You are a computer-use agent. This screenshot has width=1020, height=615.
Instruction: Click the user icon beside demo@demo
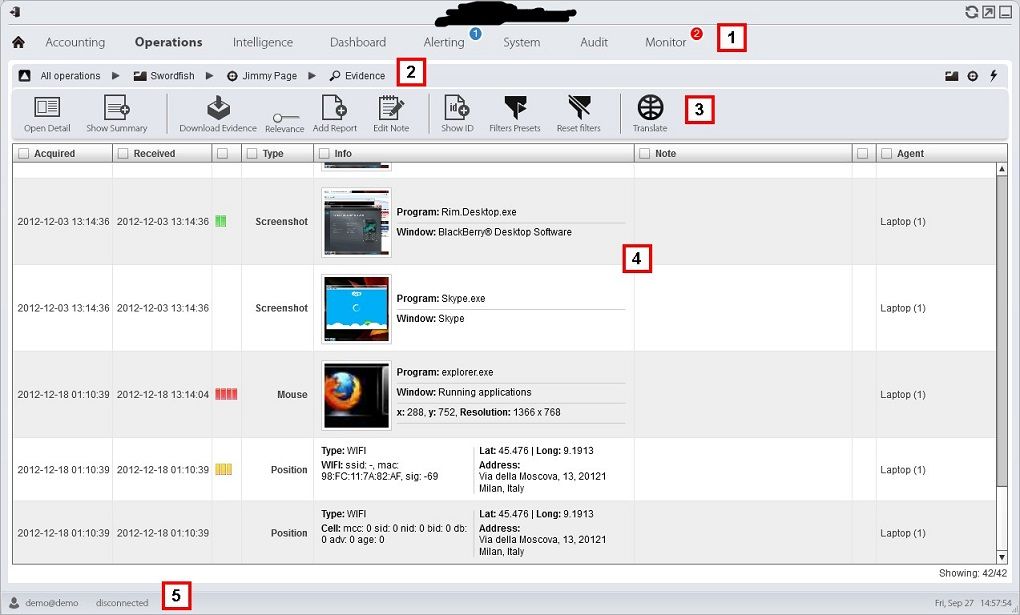(14, 603)
